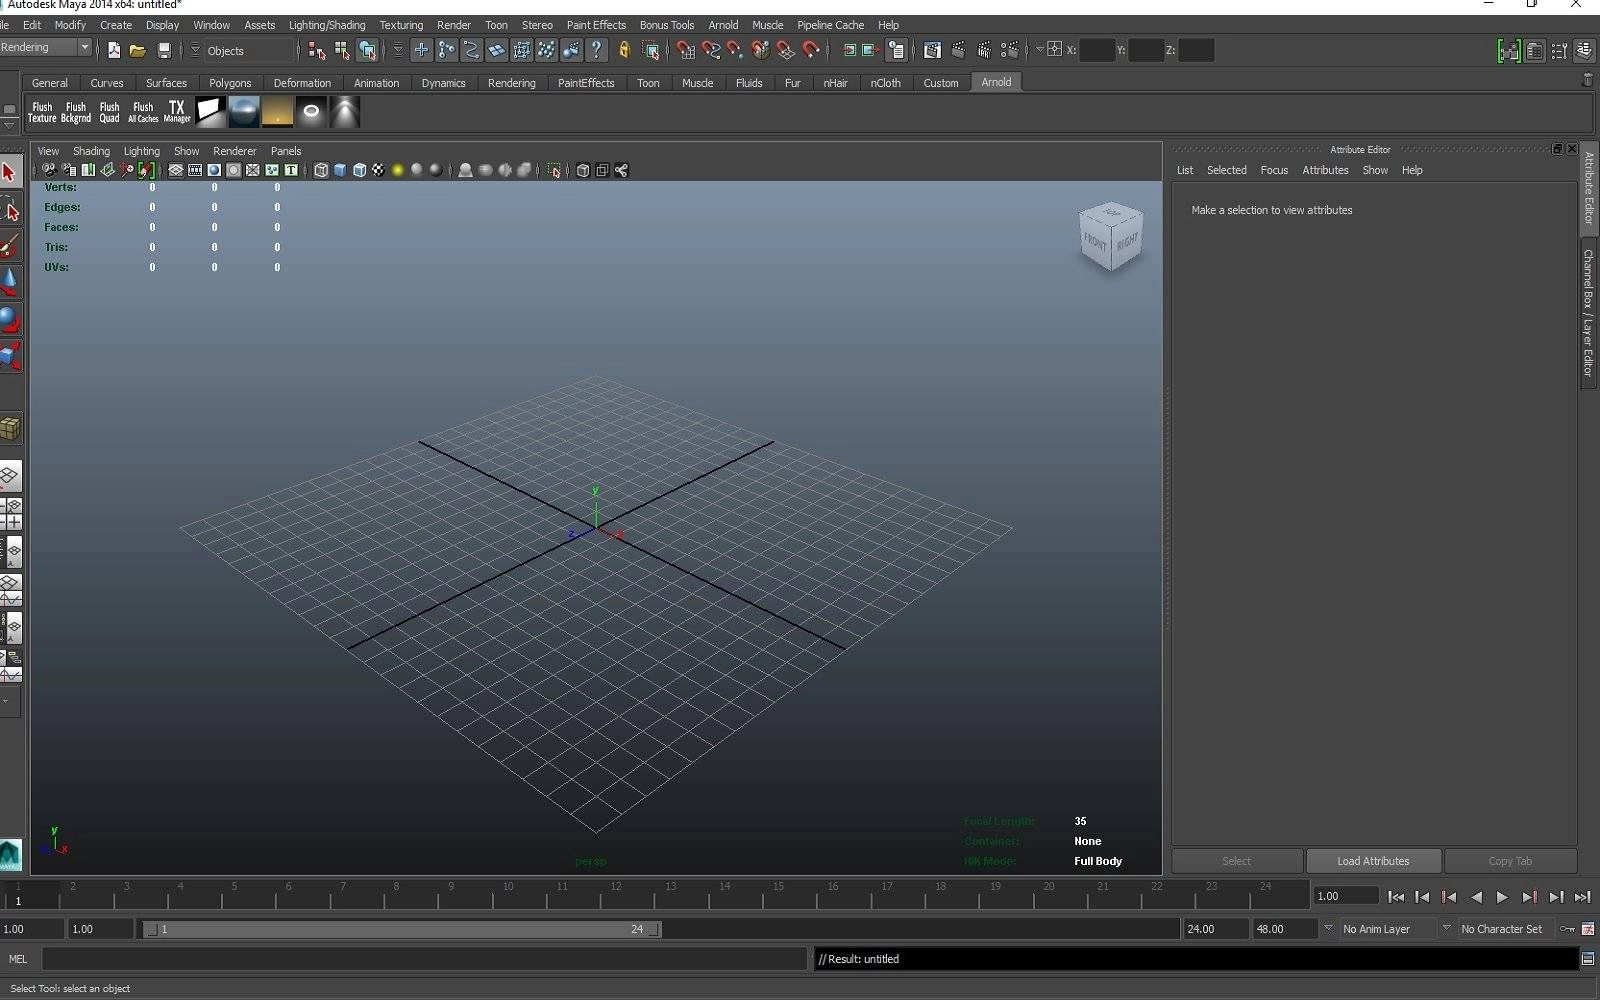The width and height of the screenshot is (1600, 1000).
Task: Click the range slider bar showing 1 to 24
Action: pos(401,929)
